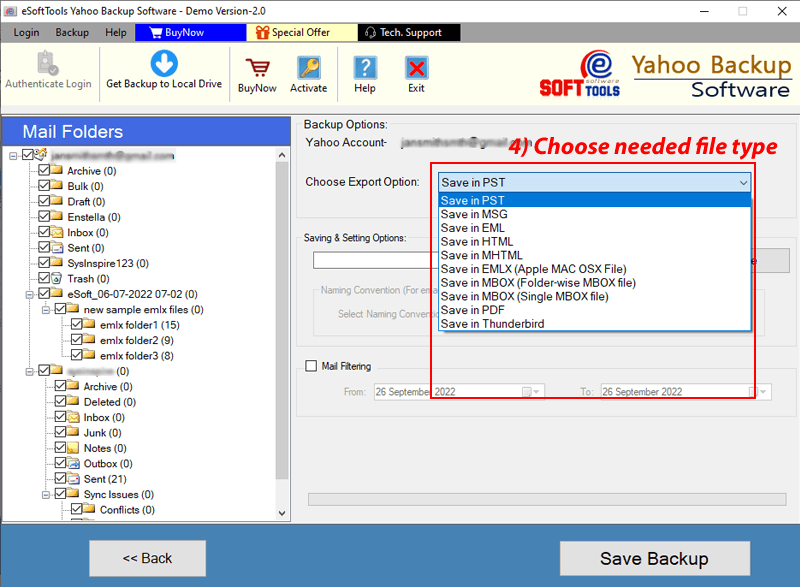Click the Save Backup button
The width and height of the screenshot is (800, 587).
click(654, 558)
